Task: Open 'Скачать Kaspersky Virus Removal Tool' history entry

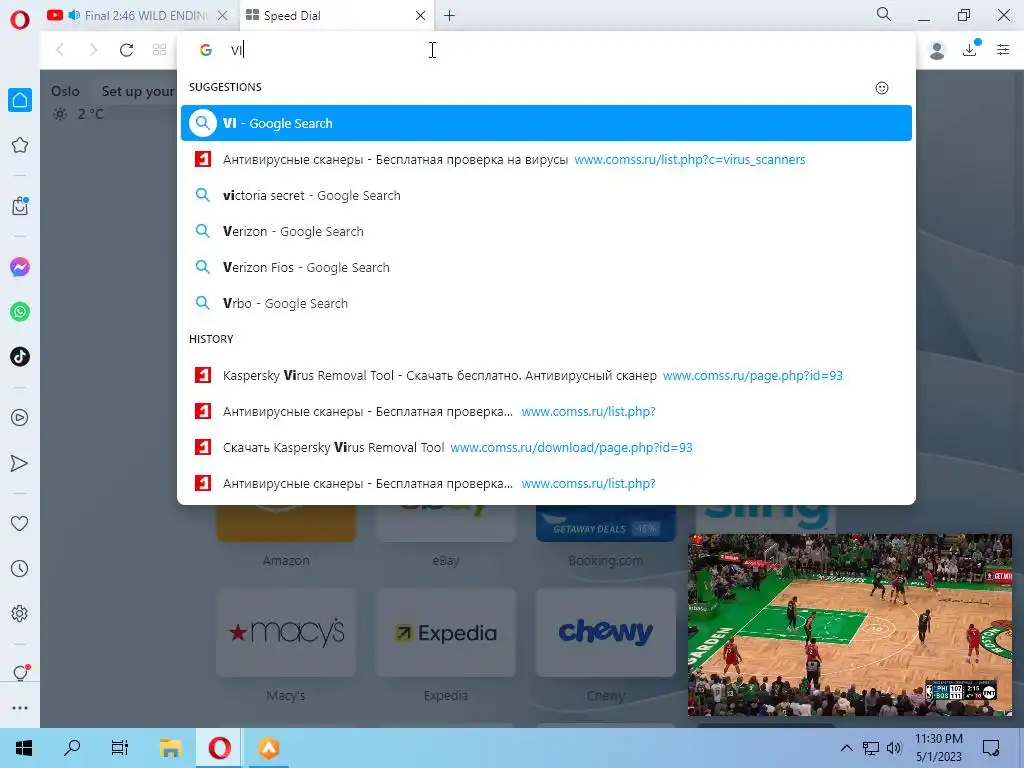Action: pyautogui.click(x=546, y=447)
